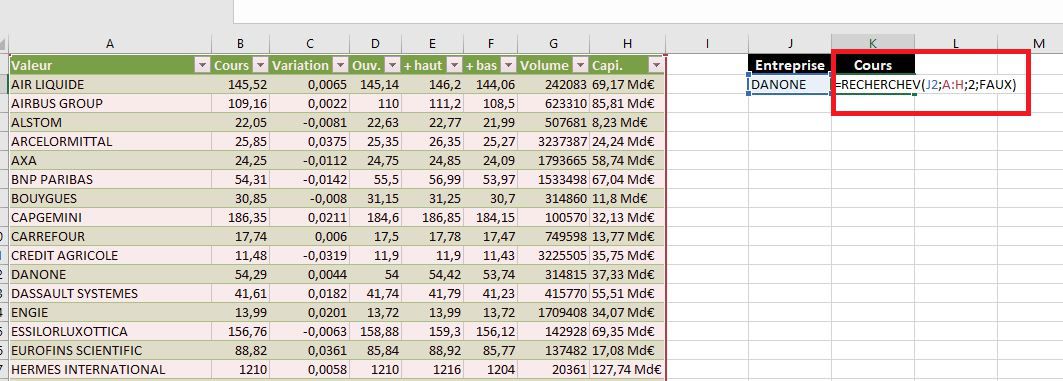Open the Cours column filter dropdown
The height and width of the screenshot is (381, 1063).
click(260, 66)
